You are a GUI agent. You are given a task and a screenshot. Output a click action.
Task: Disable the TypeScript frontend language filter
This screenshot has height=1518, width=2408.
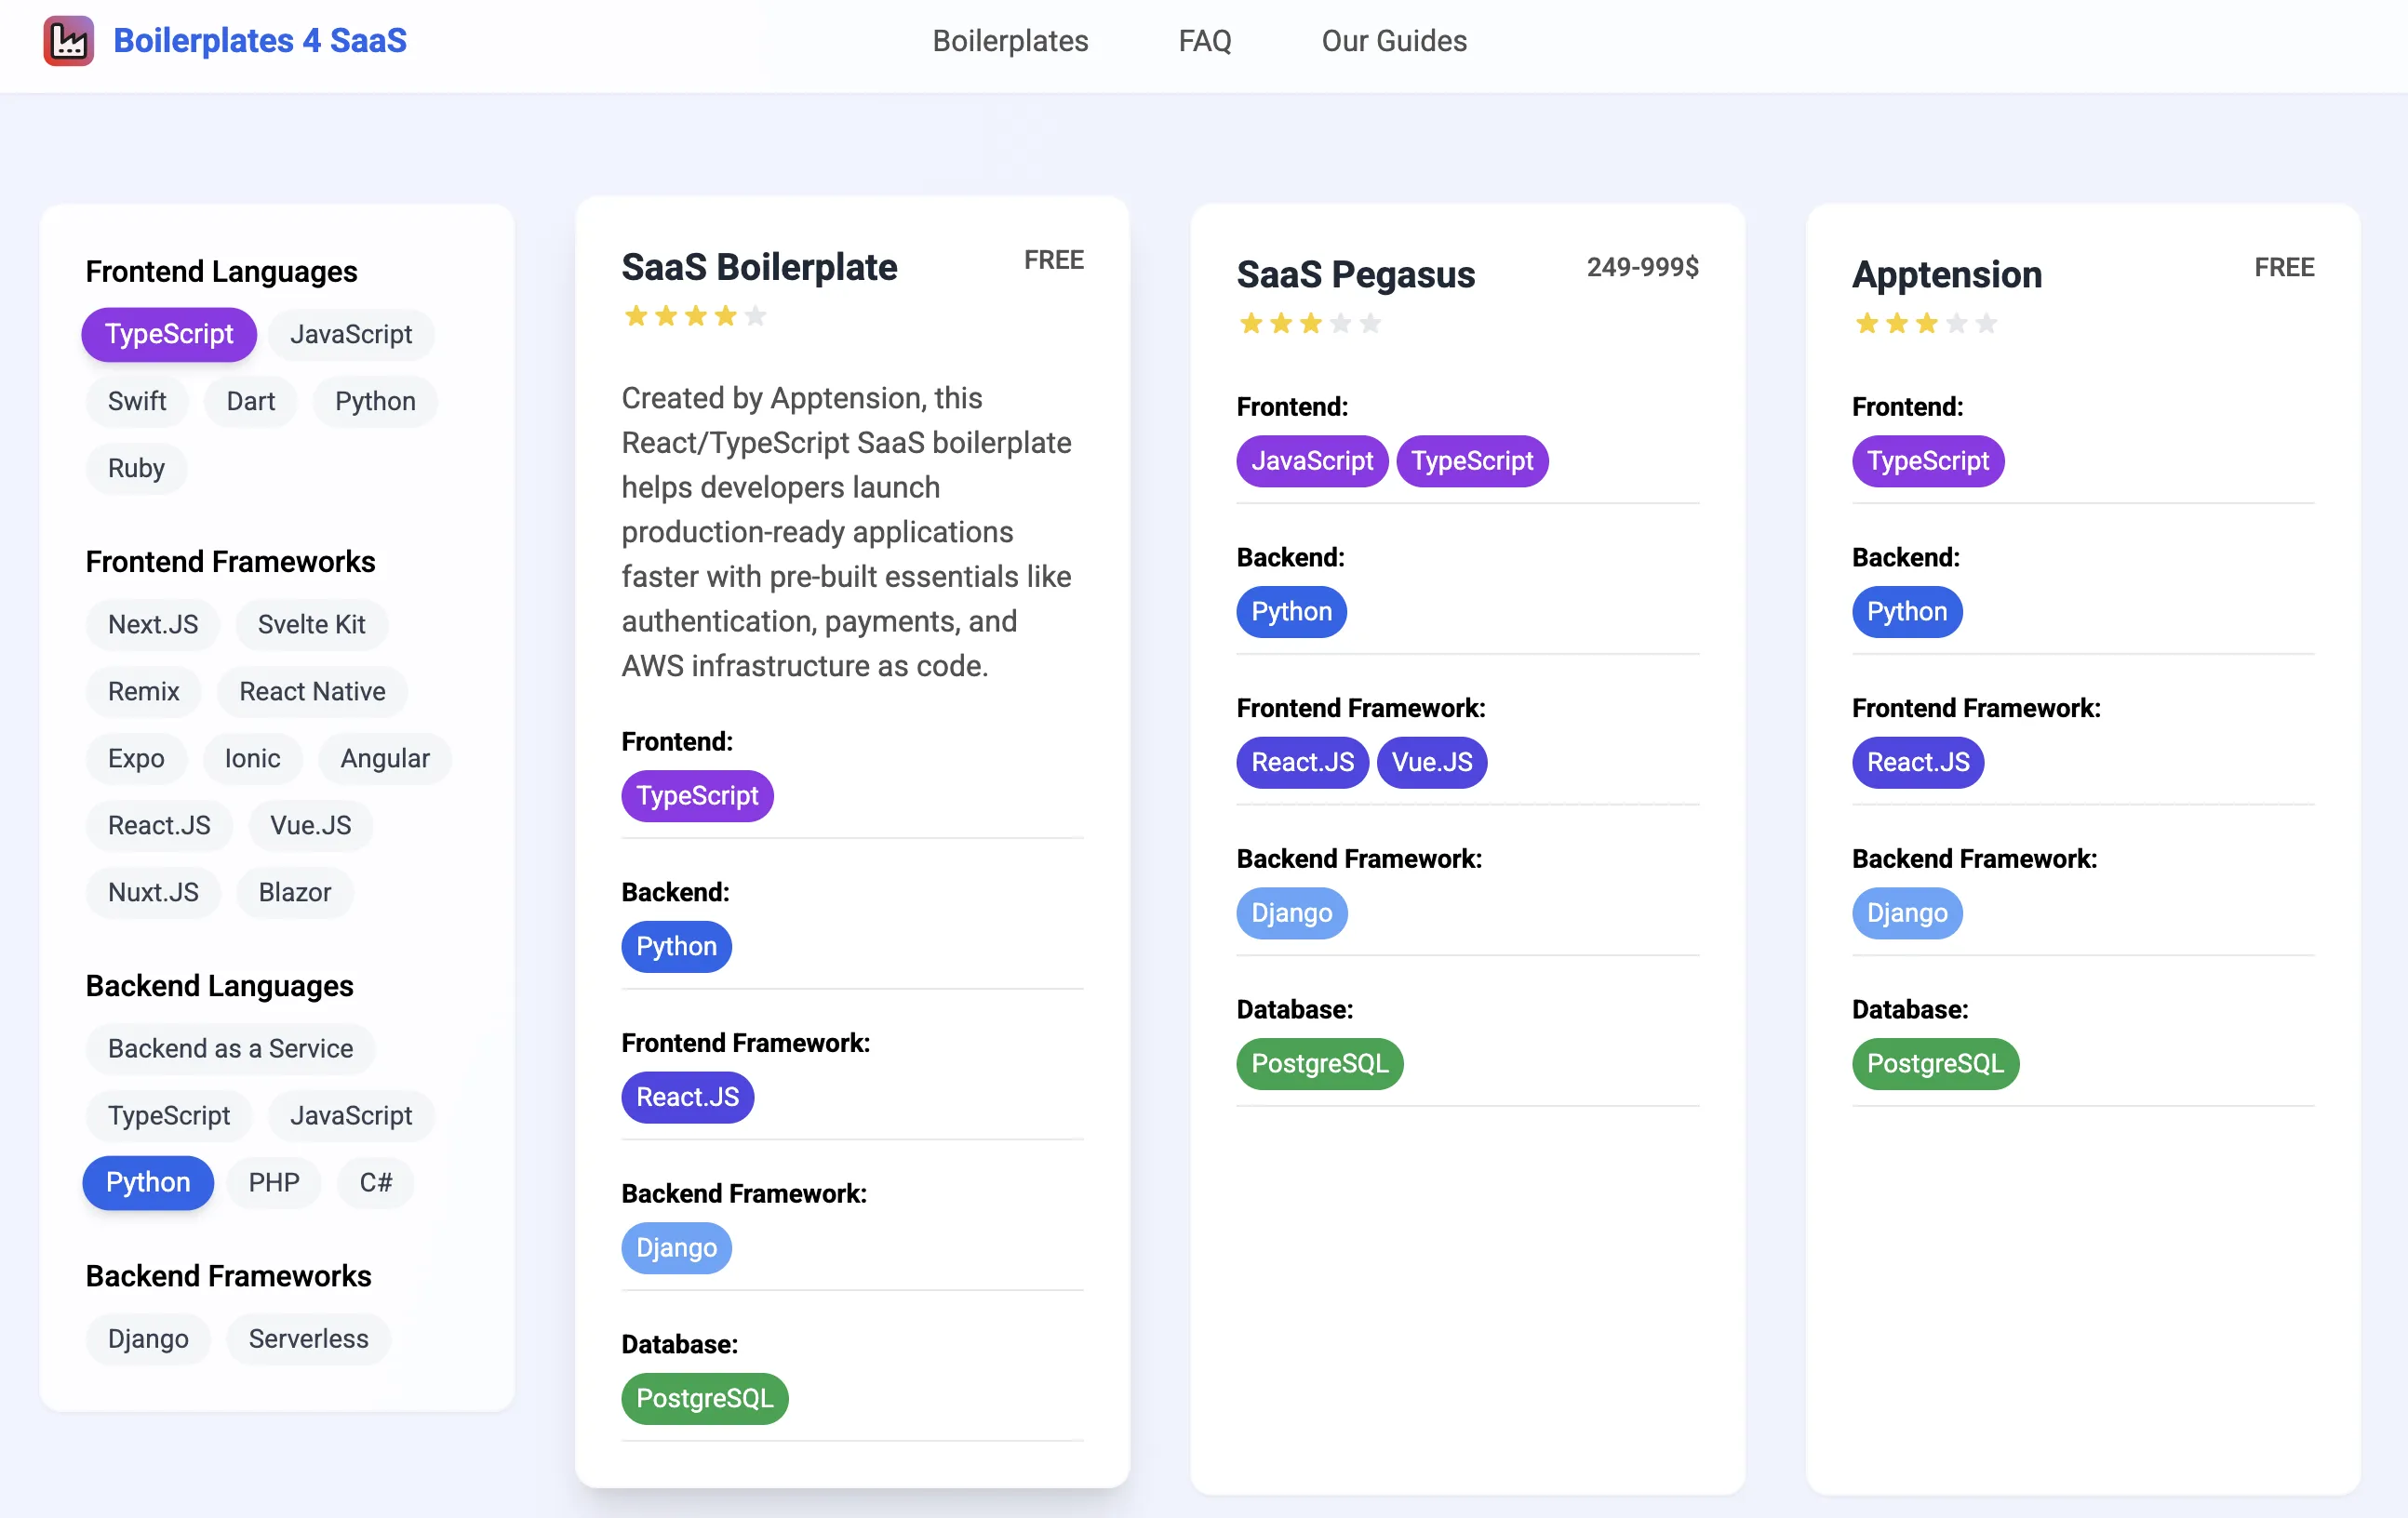[169, 334]
